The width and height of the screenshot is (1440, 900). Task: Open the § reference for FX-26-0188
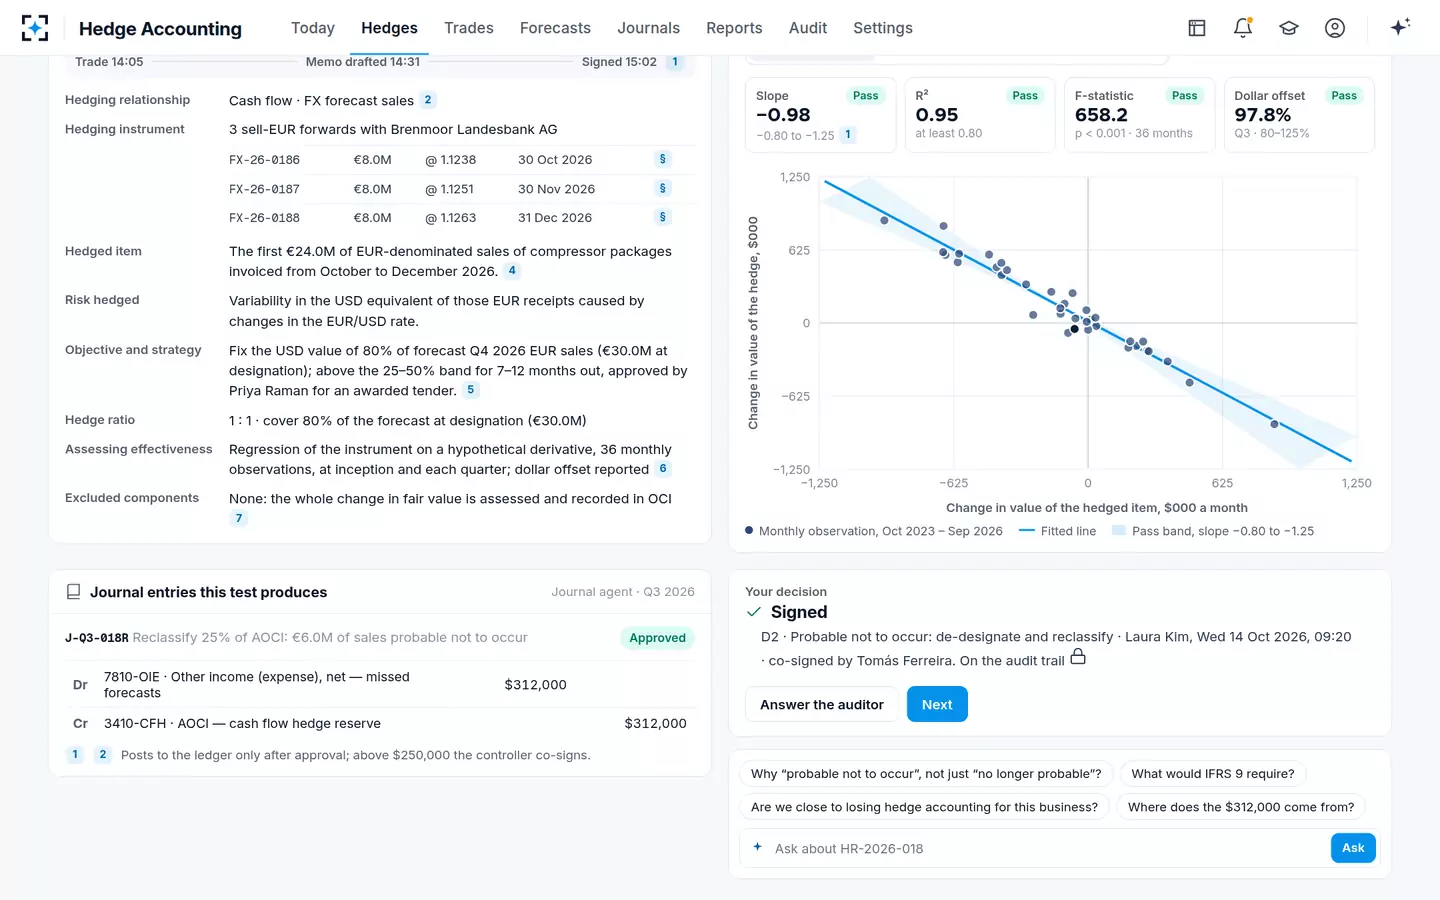[662, 217]
